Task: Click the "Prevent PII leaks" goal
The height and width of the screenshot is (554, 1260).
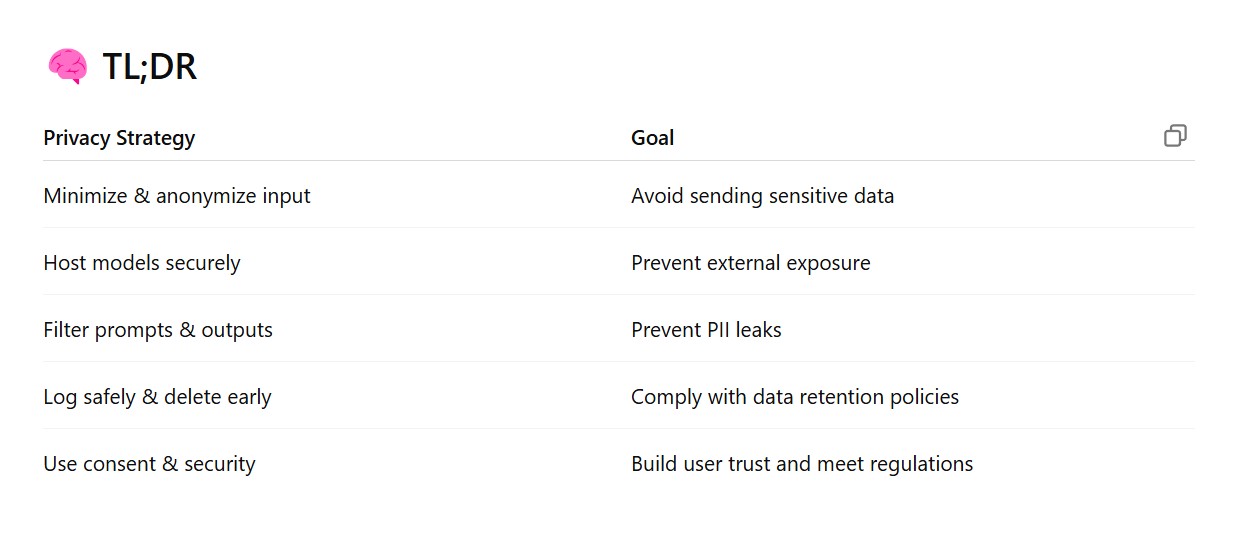Action: coord(706,330)
